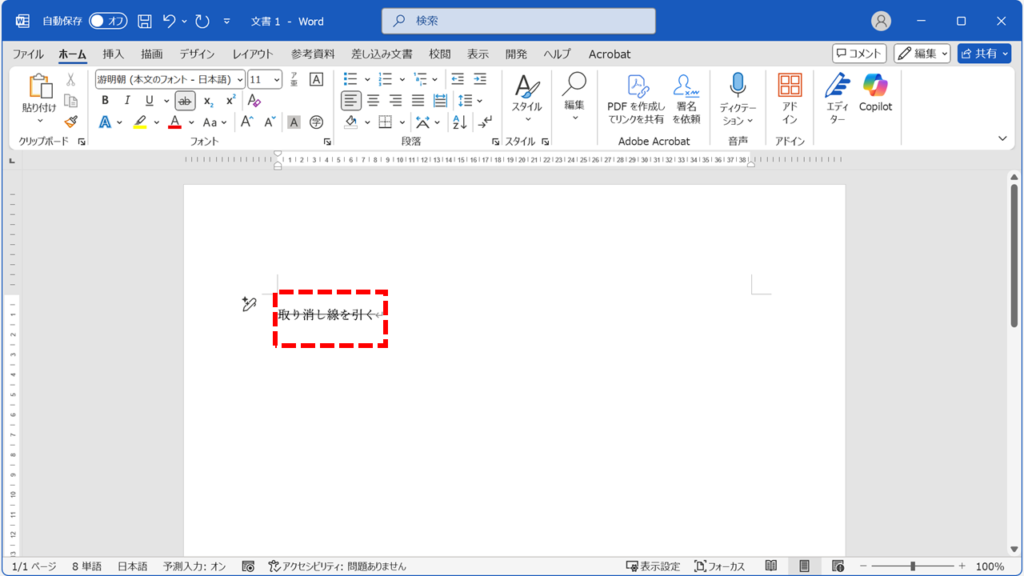
Task: Expand the borders dropdown arrow
Action: (x=402, y=122)
